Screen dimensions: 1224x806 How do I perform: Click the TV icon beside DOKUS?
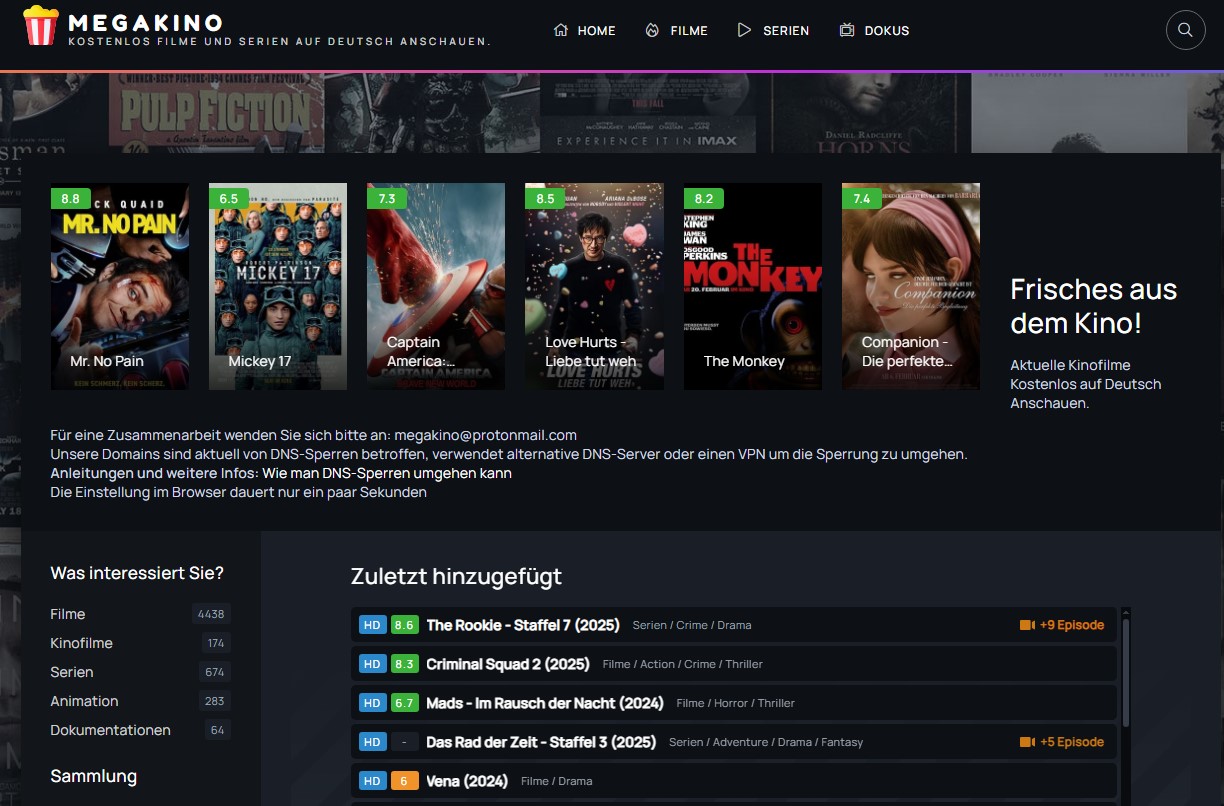click(847, 30)
